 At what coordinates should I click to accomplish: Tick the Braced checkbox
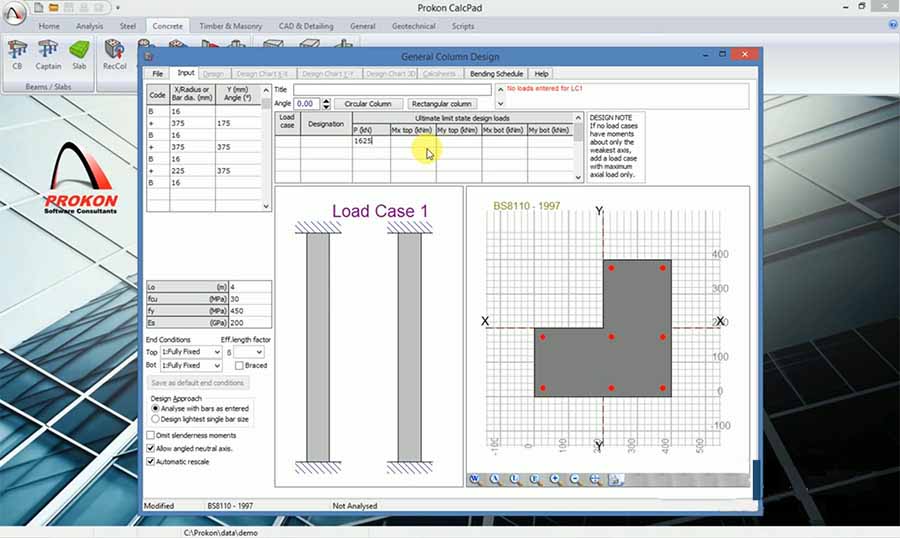(239, 365)
